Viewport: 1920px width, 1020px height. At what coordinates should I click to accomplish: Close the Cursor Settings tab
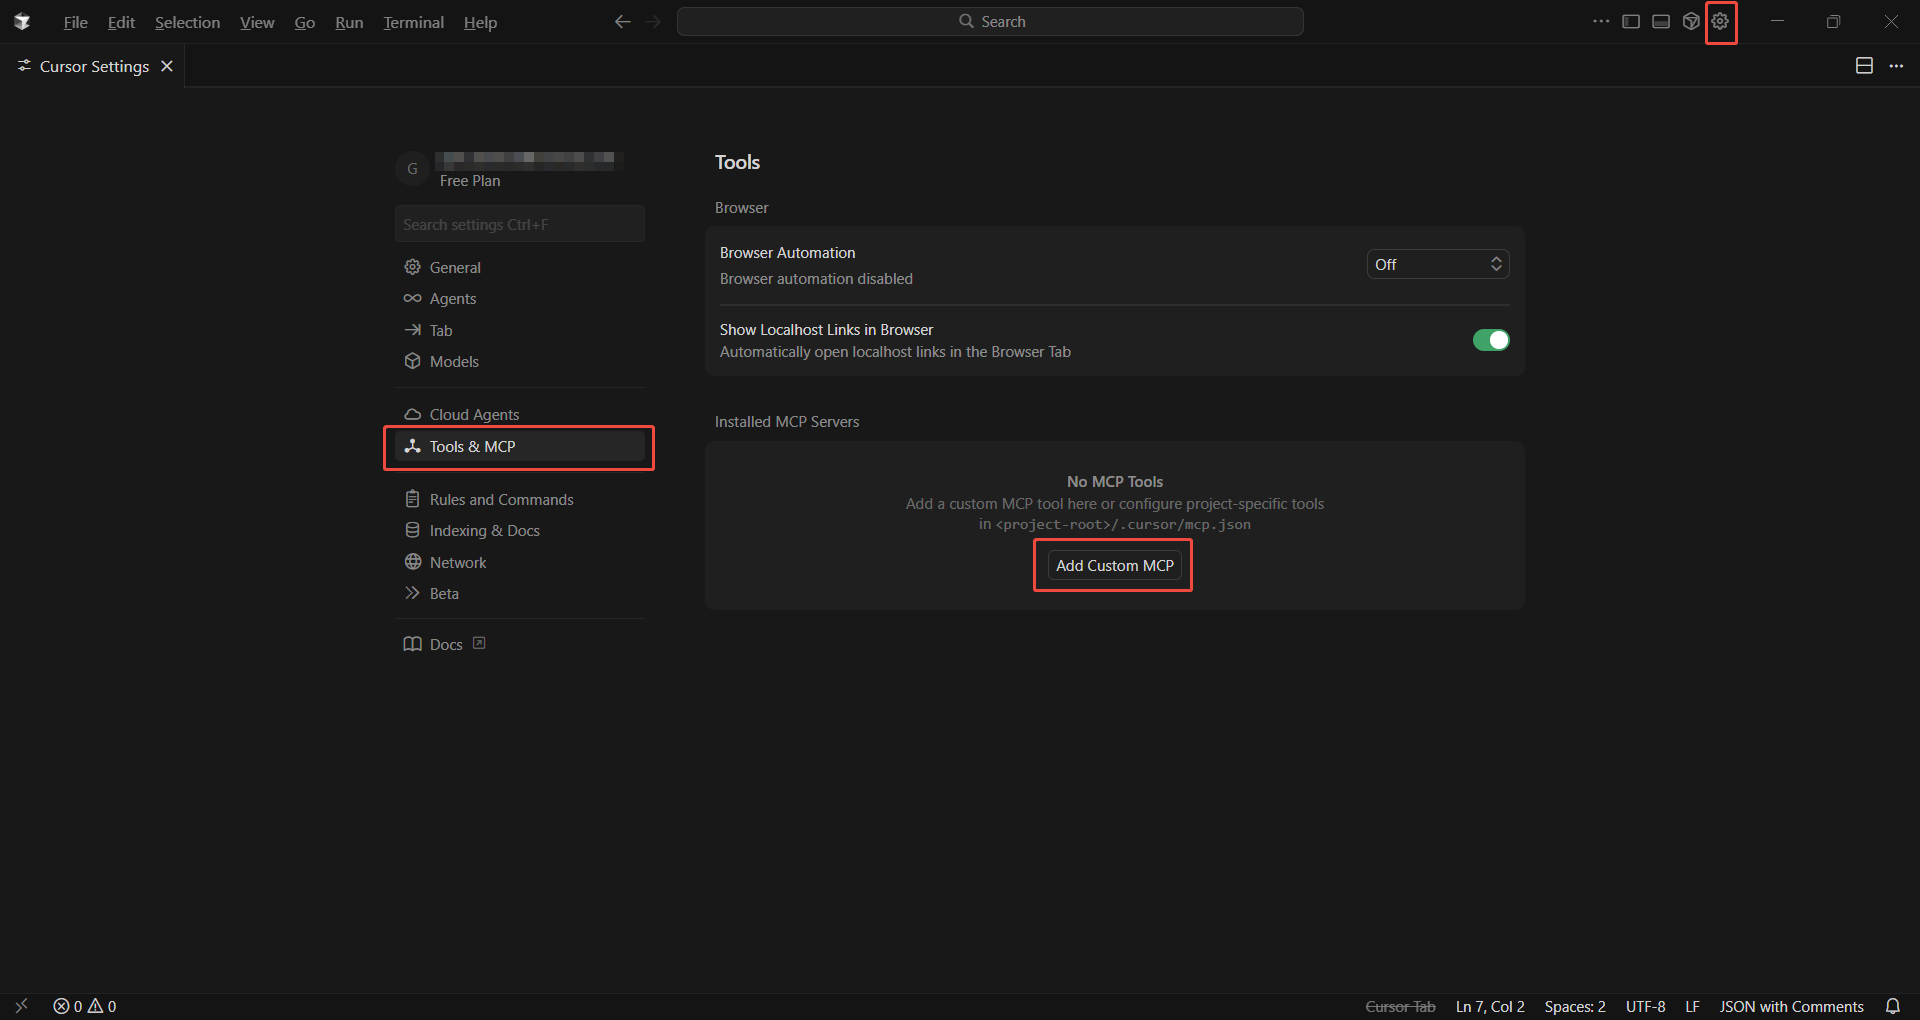(x=167, y=66)
